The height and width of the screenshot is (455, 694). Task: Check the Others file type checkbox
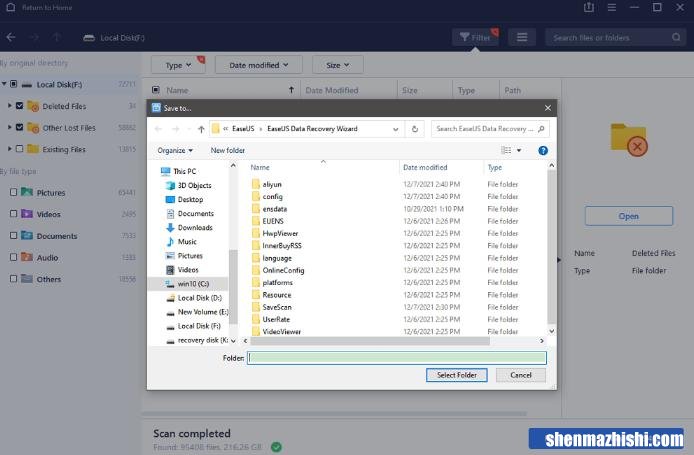(x=13, y=279)
